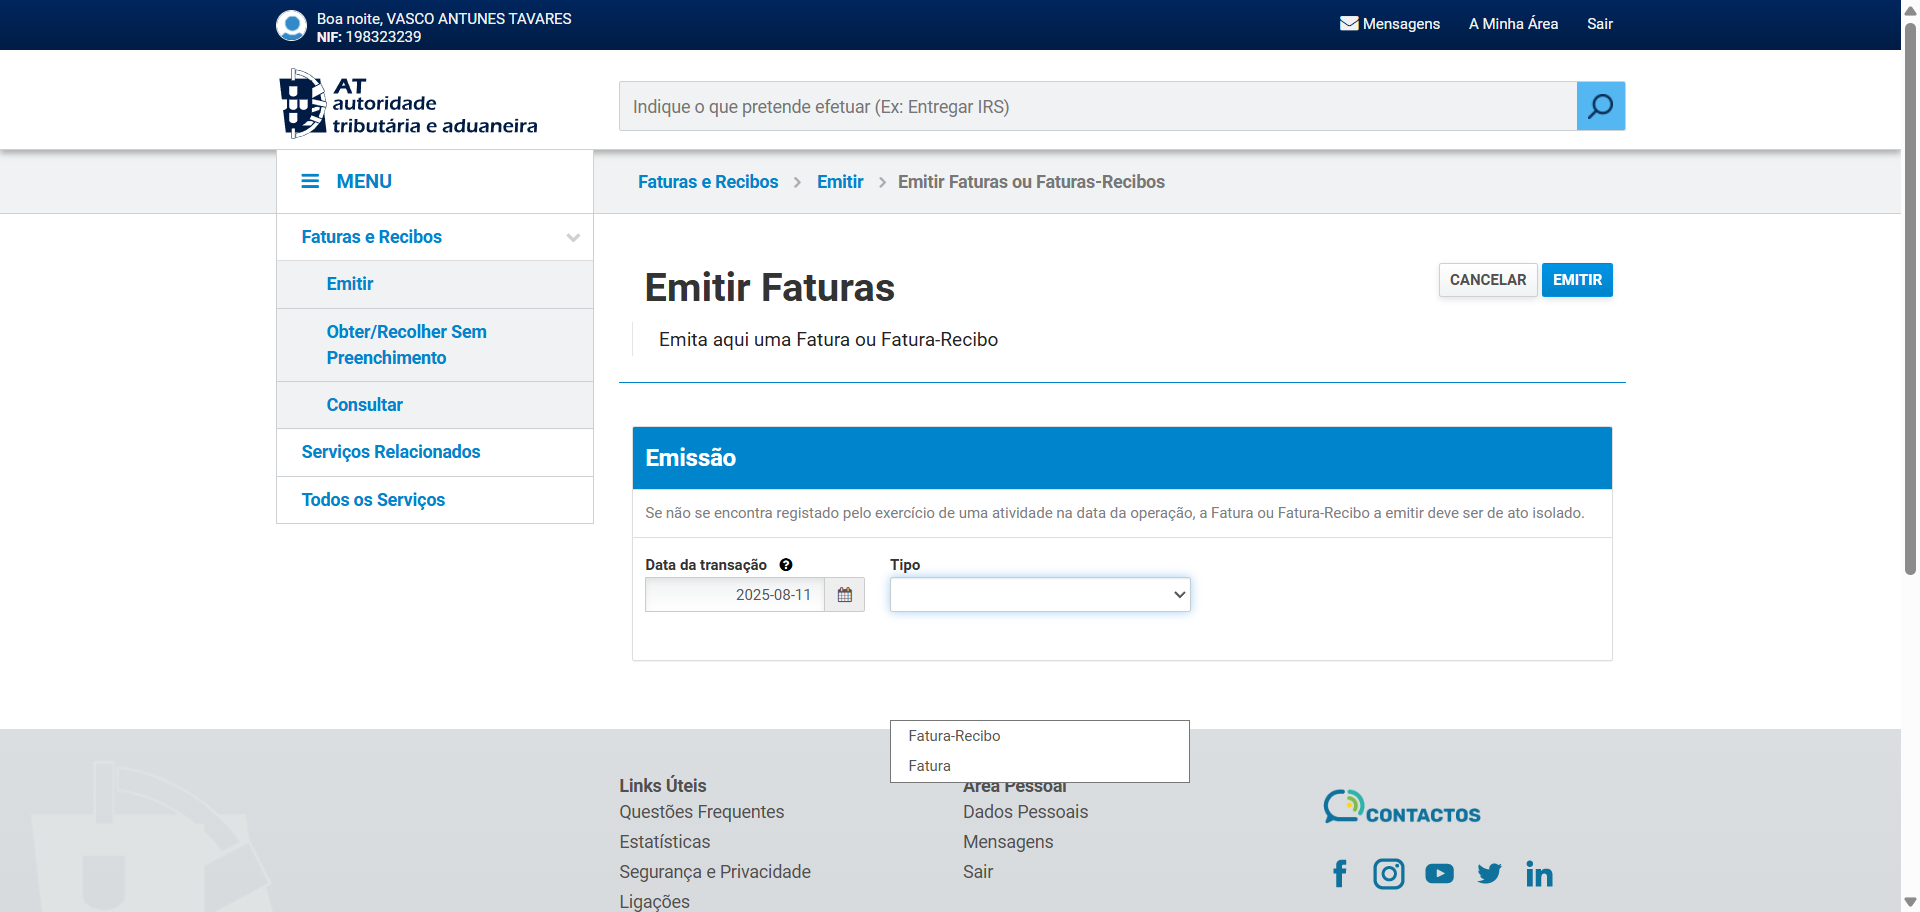Open the Contactos speech bubble link

pyautogui.click(x=1402, y=807)
